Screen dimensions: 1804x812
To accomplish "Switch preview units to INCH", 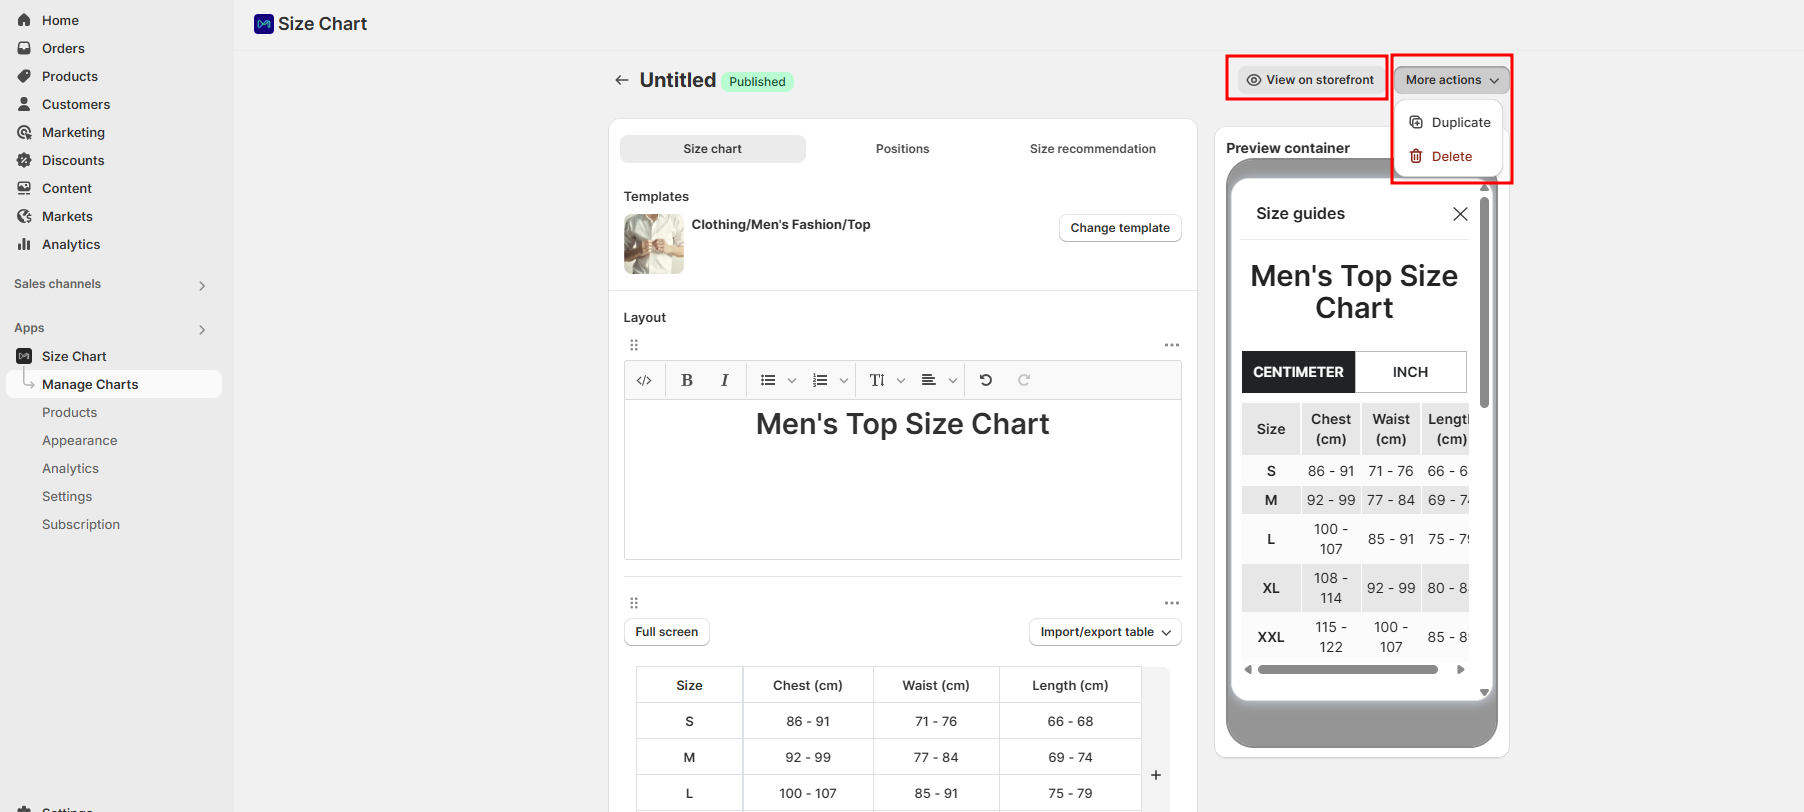I will pos(1411,372).
